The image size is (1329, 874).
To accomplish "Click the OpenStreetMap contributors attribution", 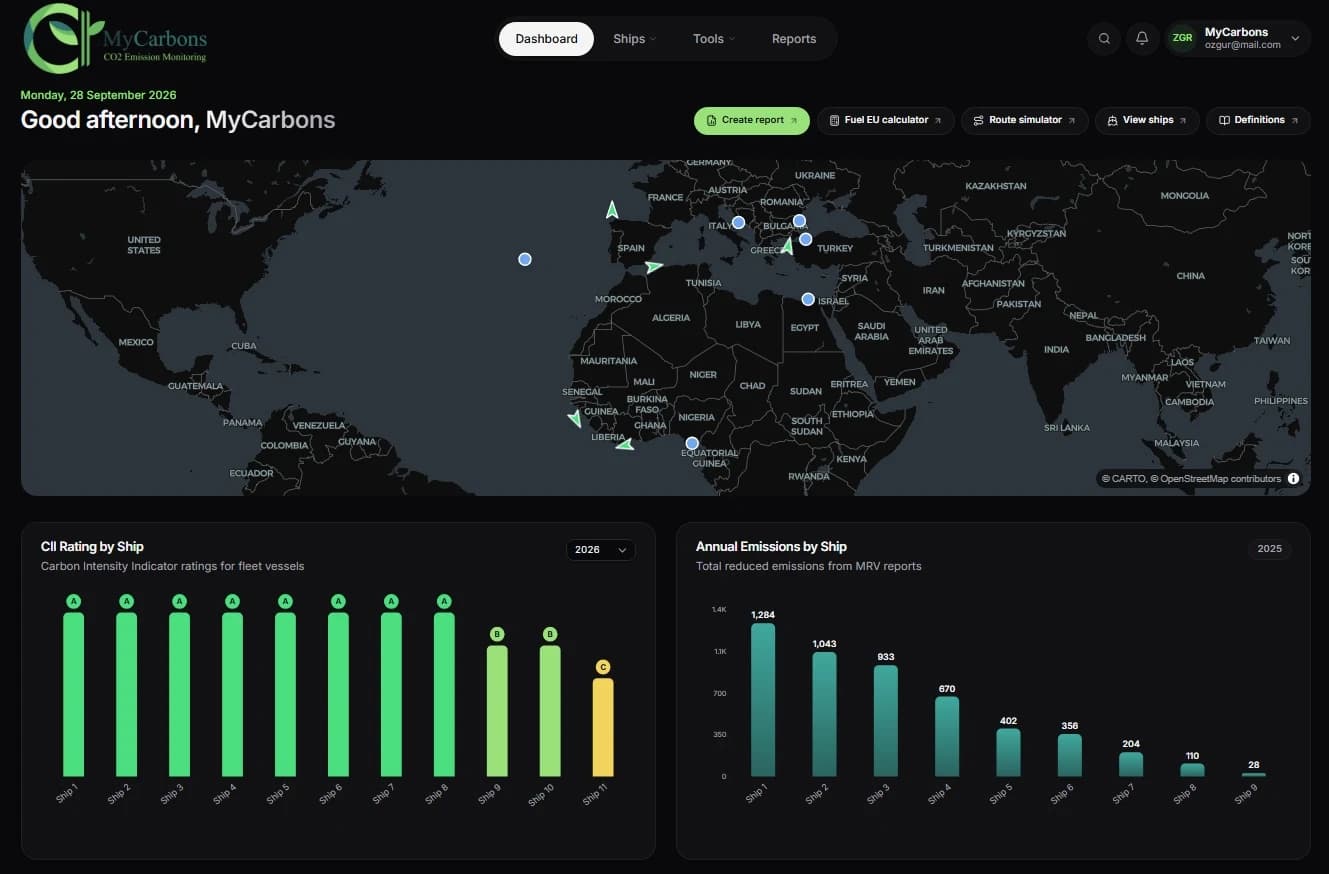I will click(1220, 479).
